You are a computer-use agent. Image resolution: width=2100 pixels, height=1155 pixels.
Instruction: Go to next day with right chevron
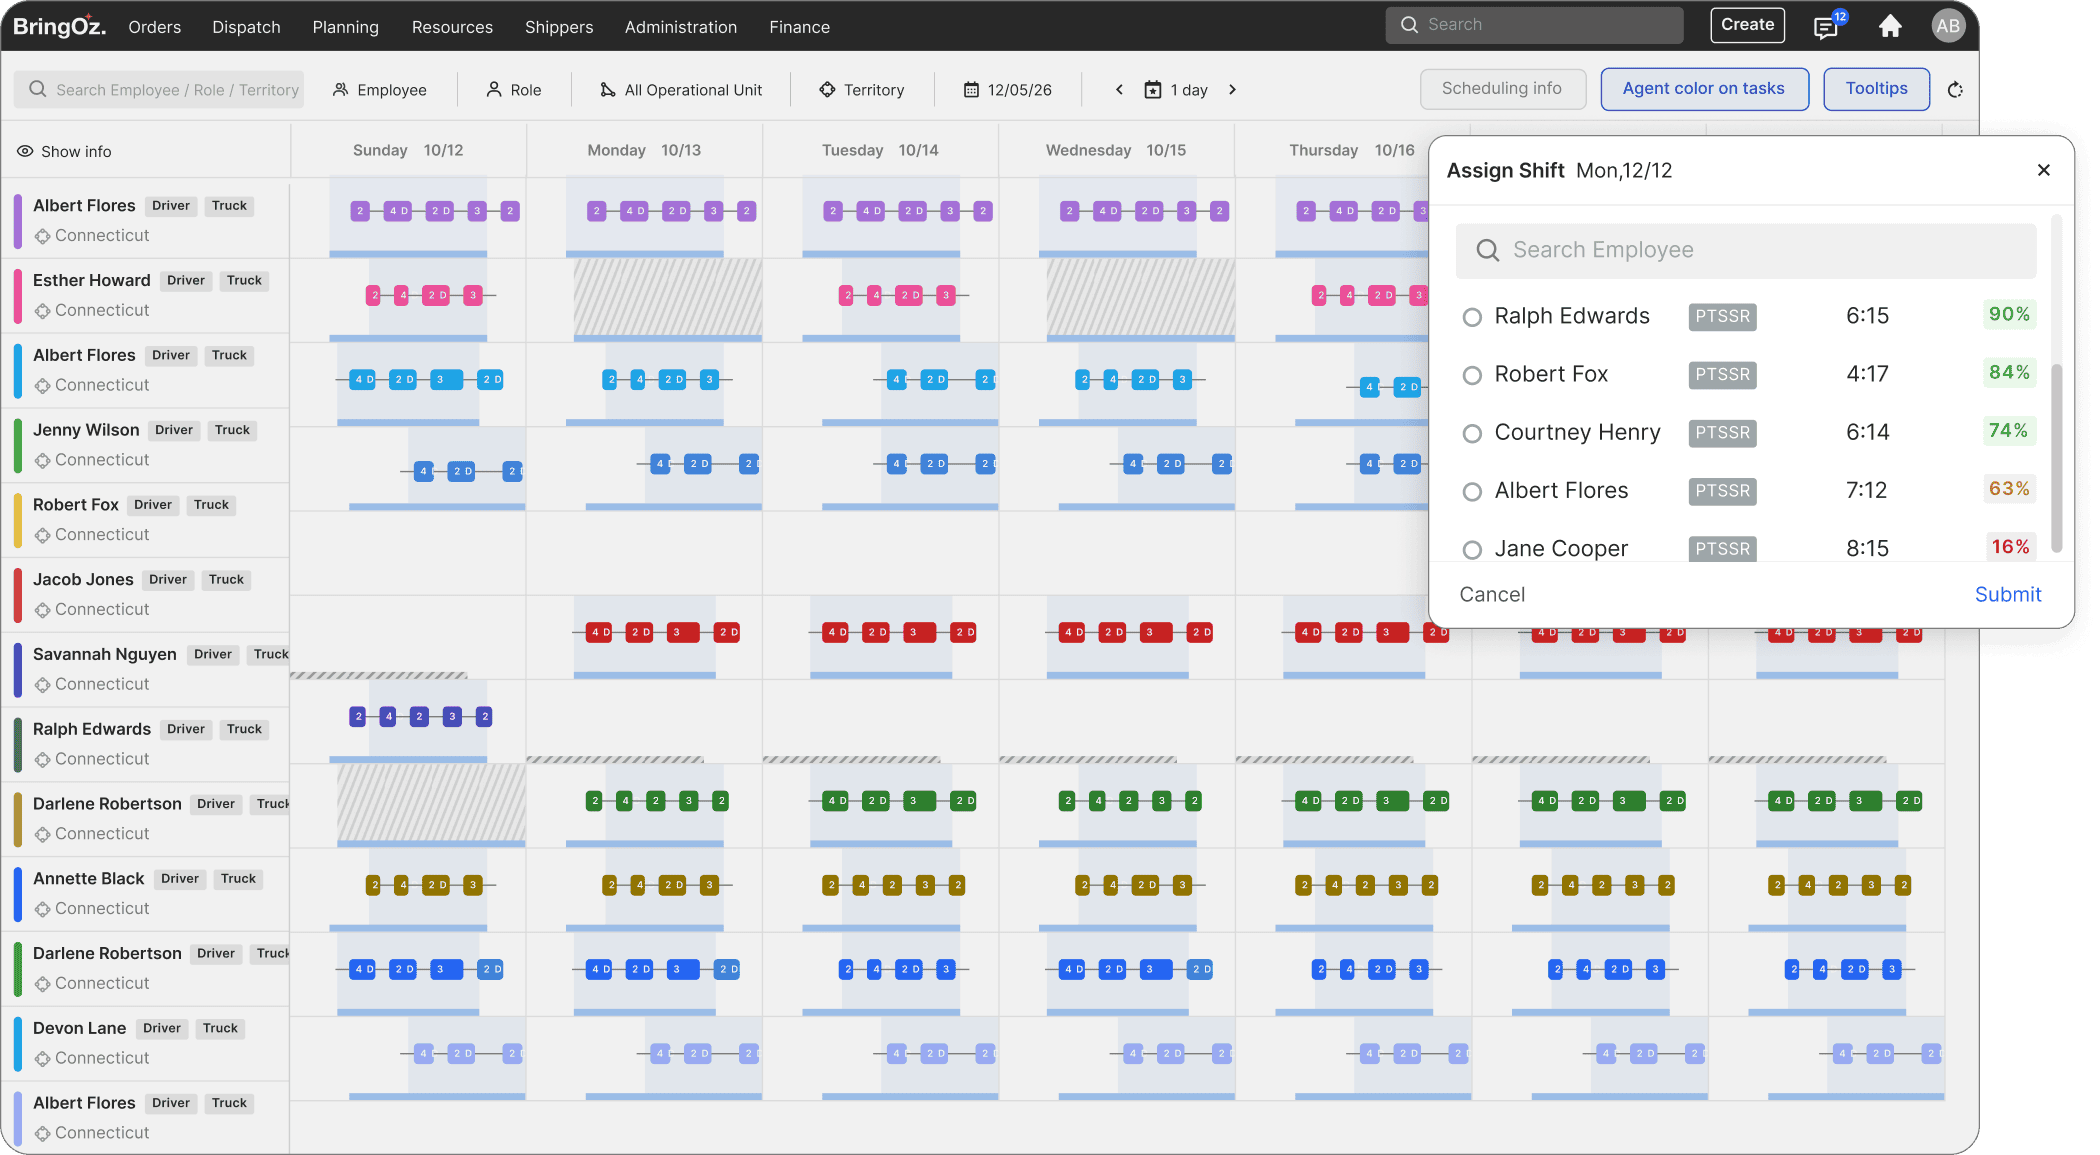pos(1232,90)
